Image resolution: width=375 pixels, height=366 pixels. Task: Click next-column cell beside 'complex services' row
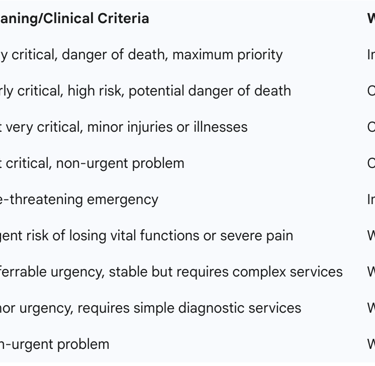pyautogui.click(x=371, y=272)
